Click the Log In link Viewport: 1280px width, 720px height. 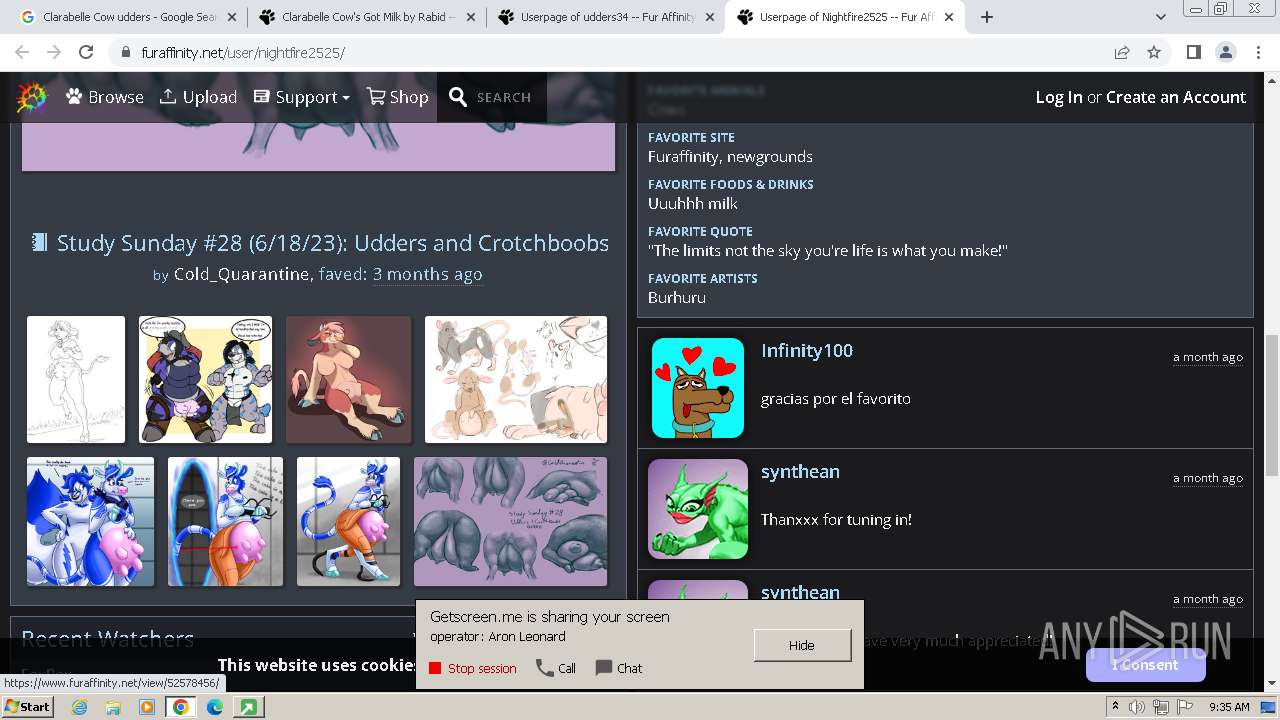1059,97
